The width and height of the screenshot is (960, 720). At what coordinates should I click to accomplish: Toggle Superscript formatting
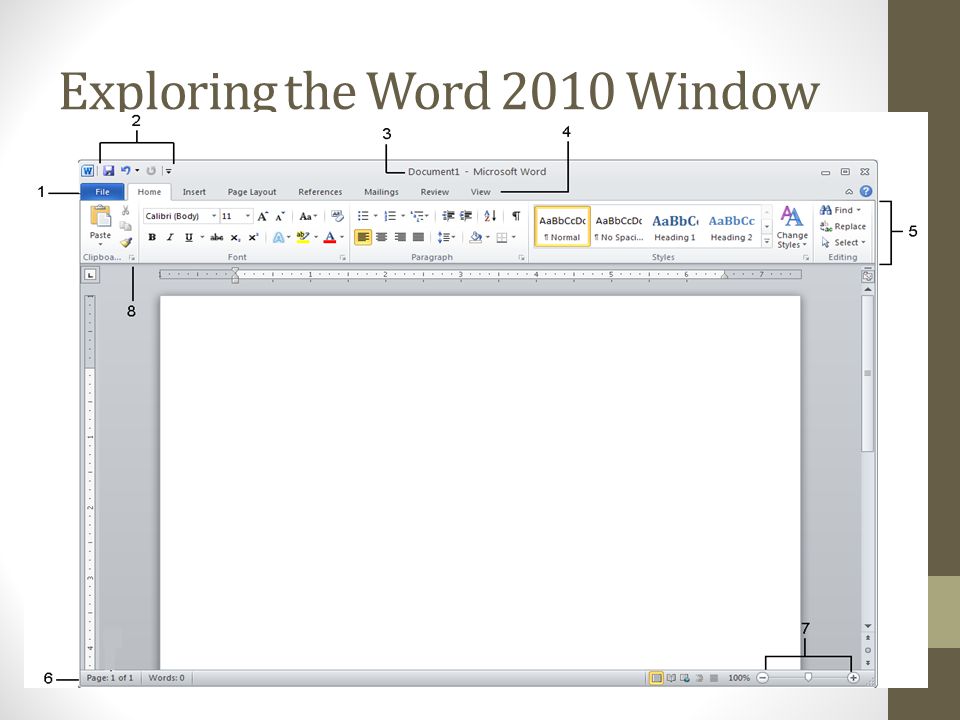[x=253, y=238]
